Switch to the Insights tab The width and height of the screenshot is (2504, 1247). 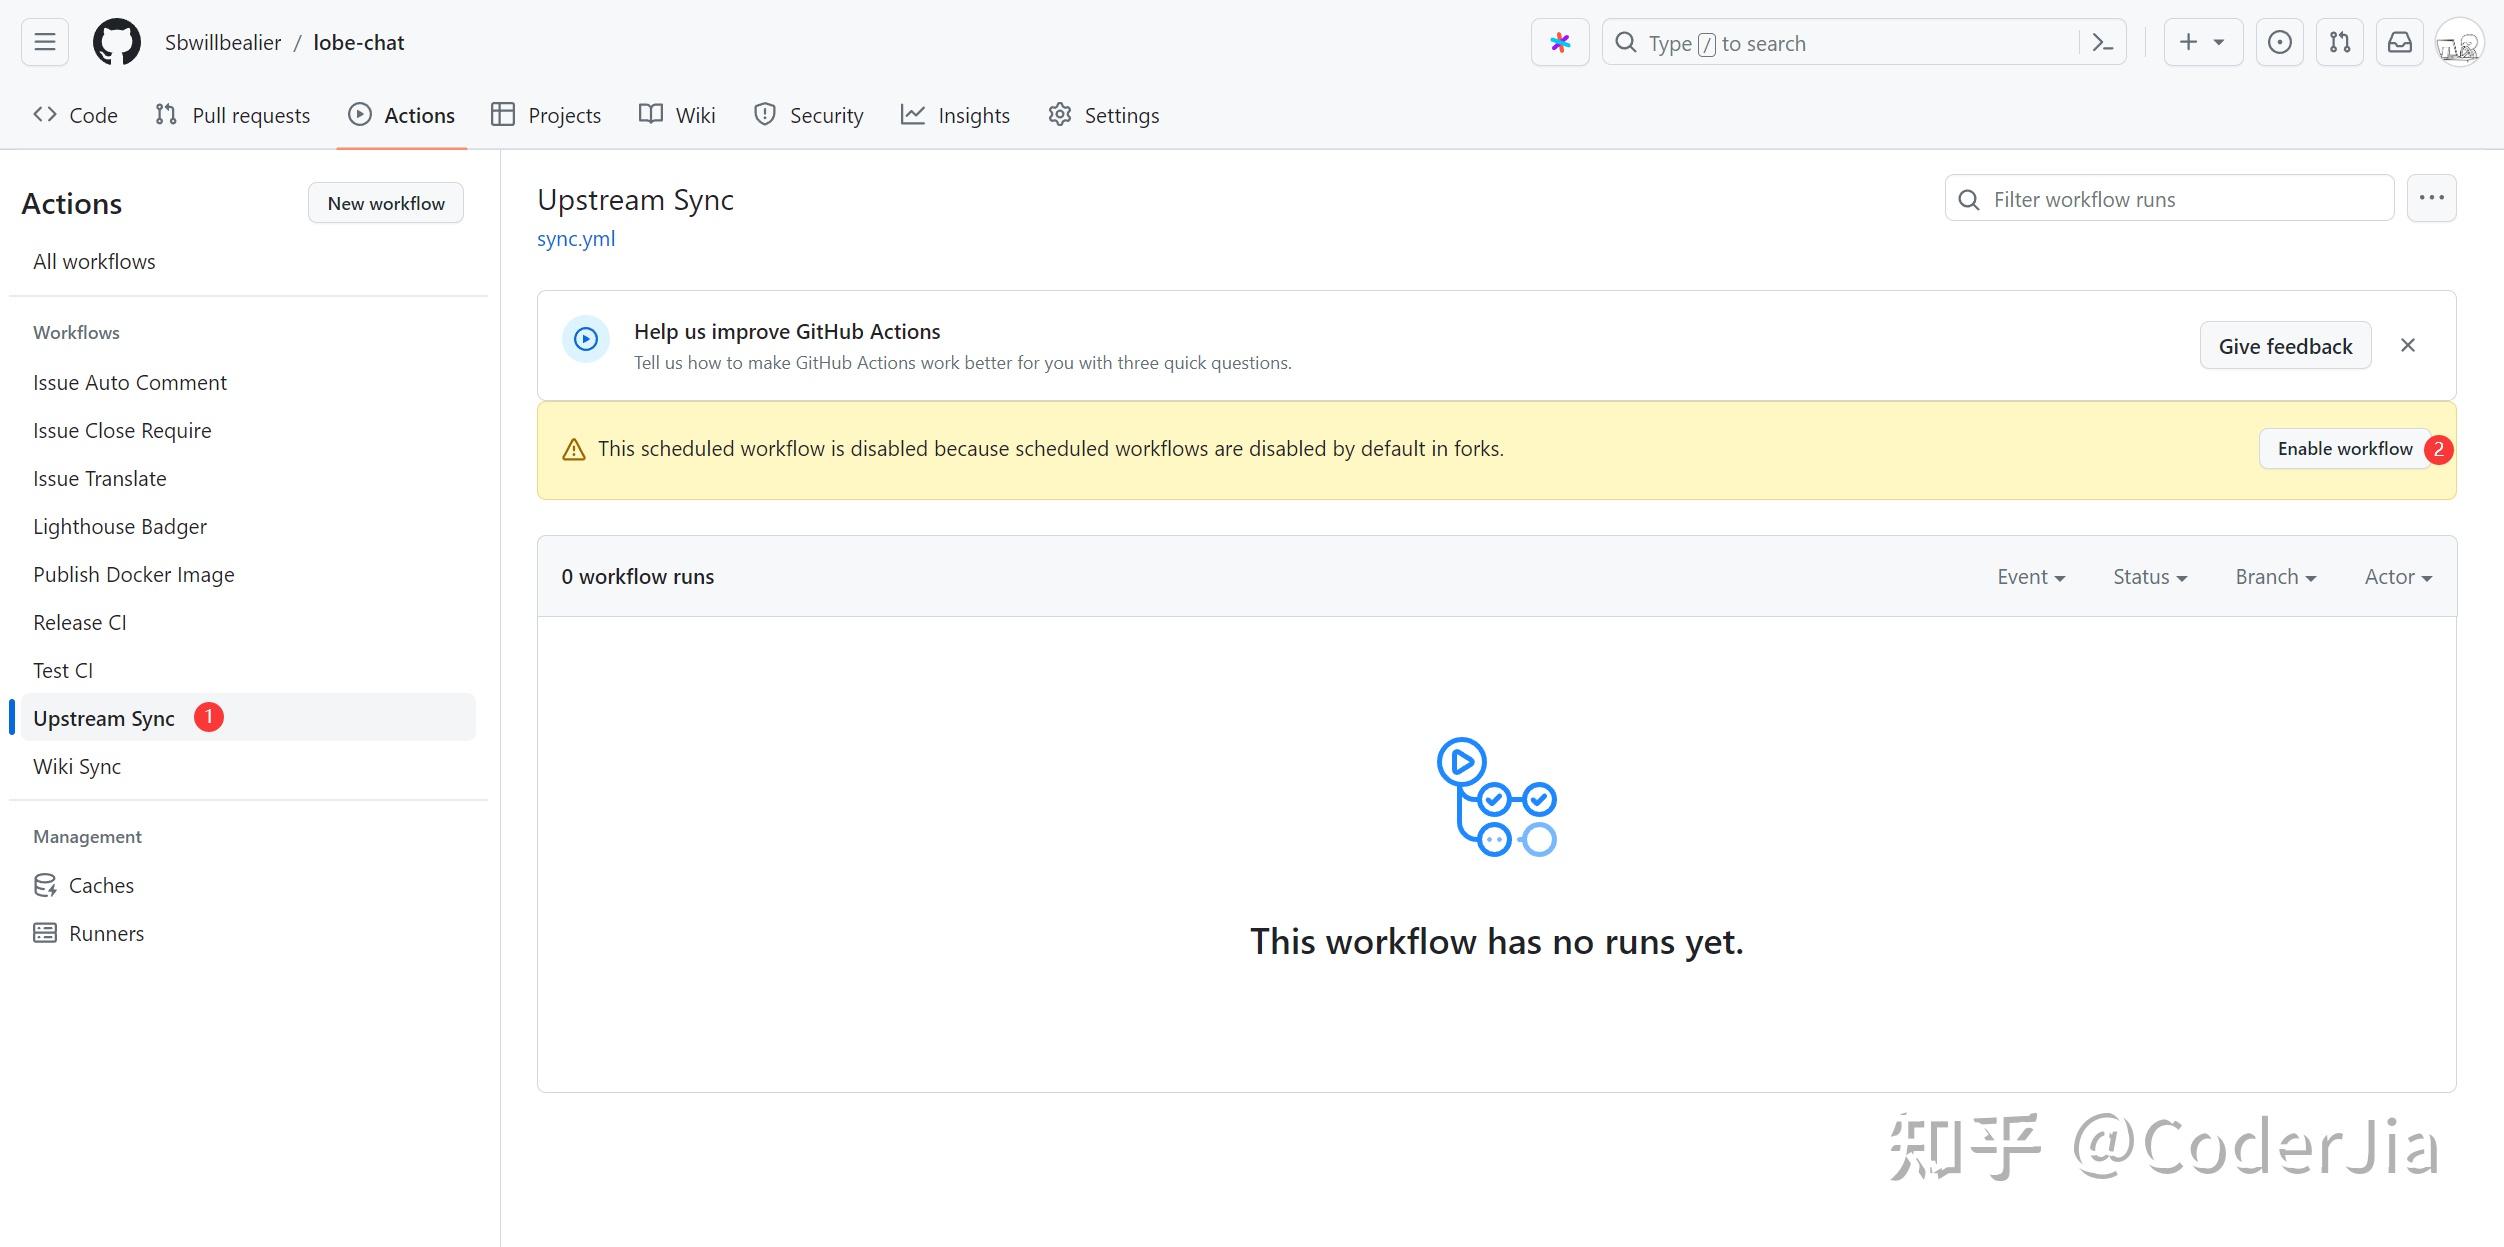click(x=955, y=115)
